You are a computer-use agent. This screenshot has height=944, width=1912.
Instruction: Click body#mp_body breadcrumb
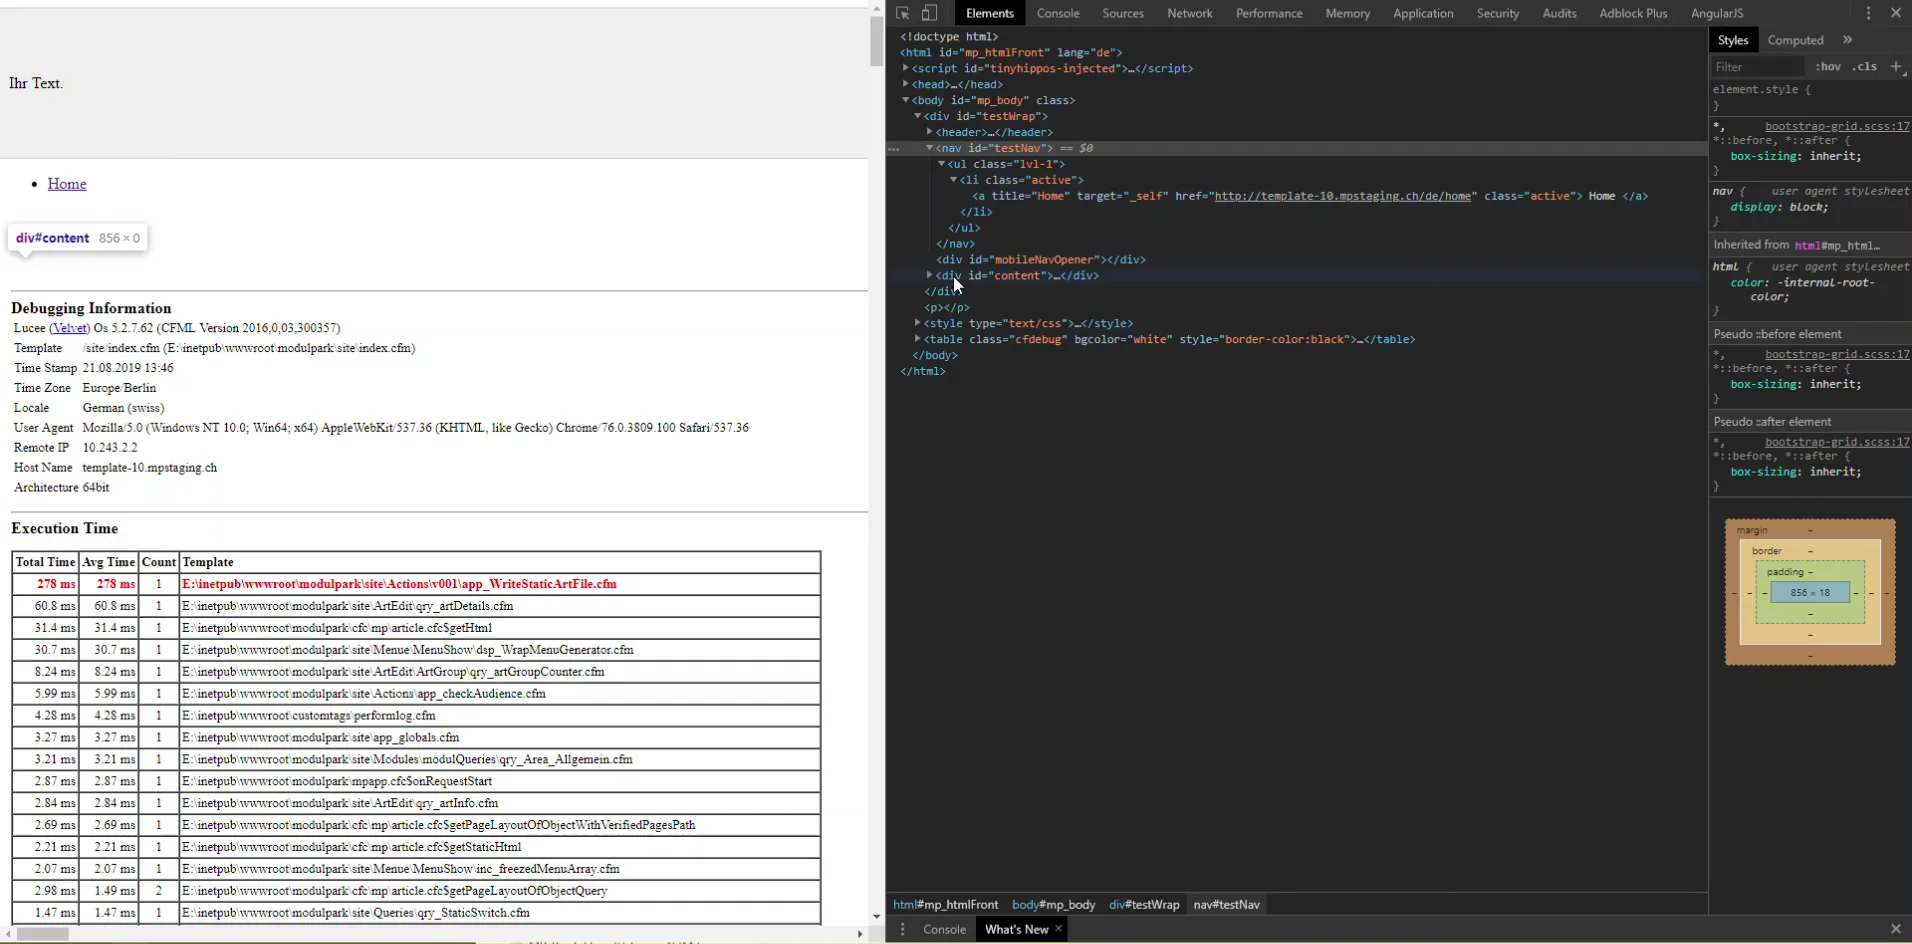(1053, 904)
